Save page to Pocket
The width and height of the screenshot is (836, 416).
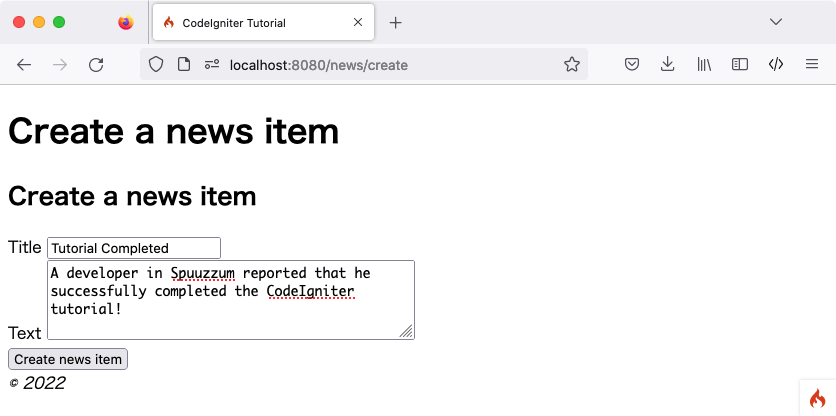(x=632, y=65)
